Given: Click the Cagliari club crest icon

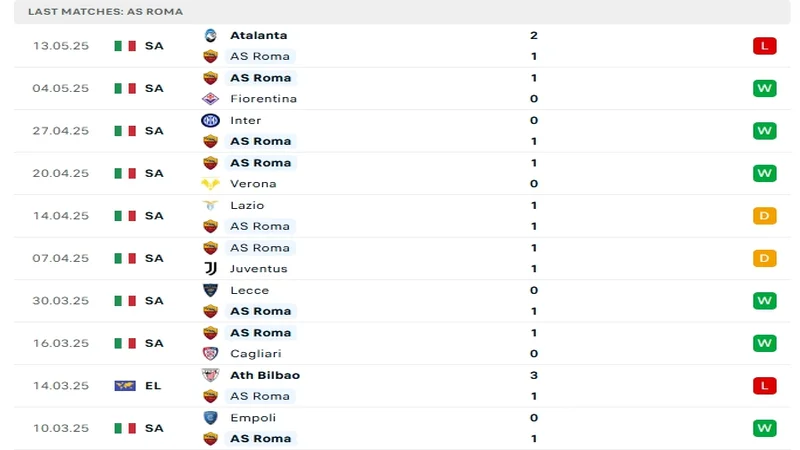Looking at the screenshot, I should (x=210, y=354).
